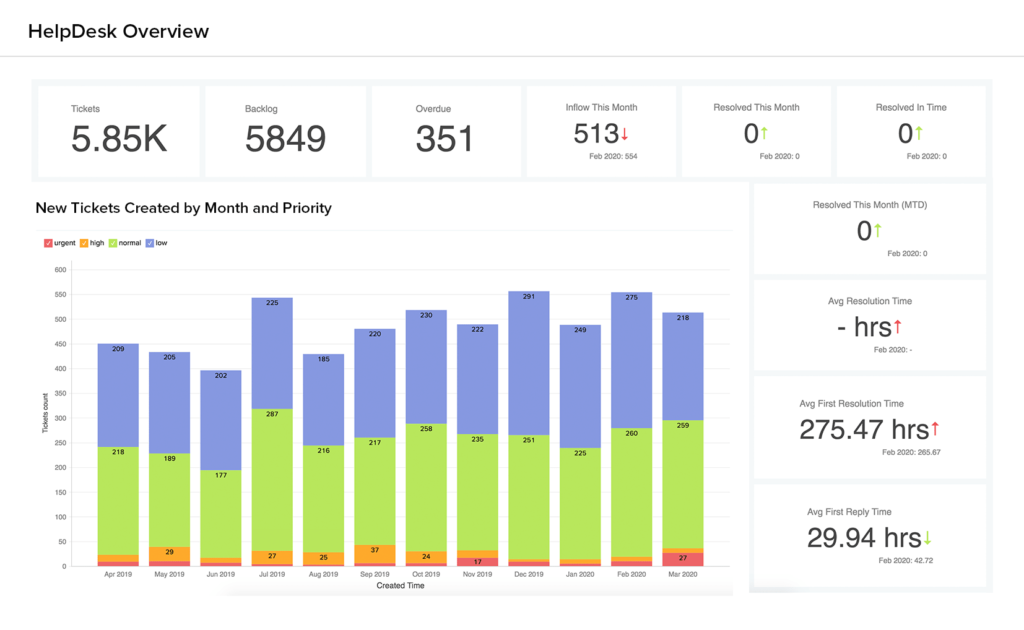This screenshot has width=1024, height=630.
Task: Open the Backlog 5849 widget
Action: pyautogui.click(x=285, y=131)
